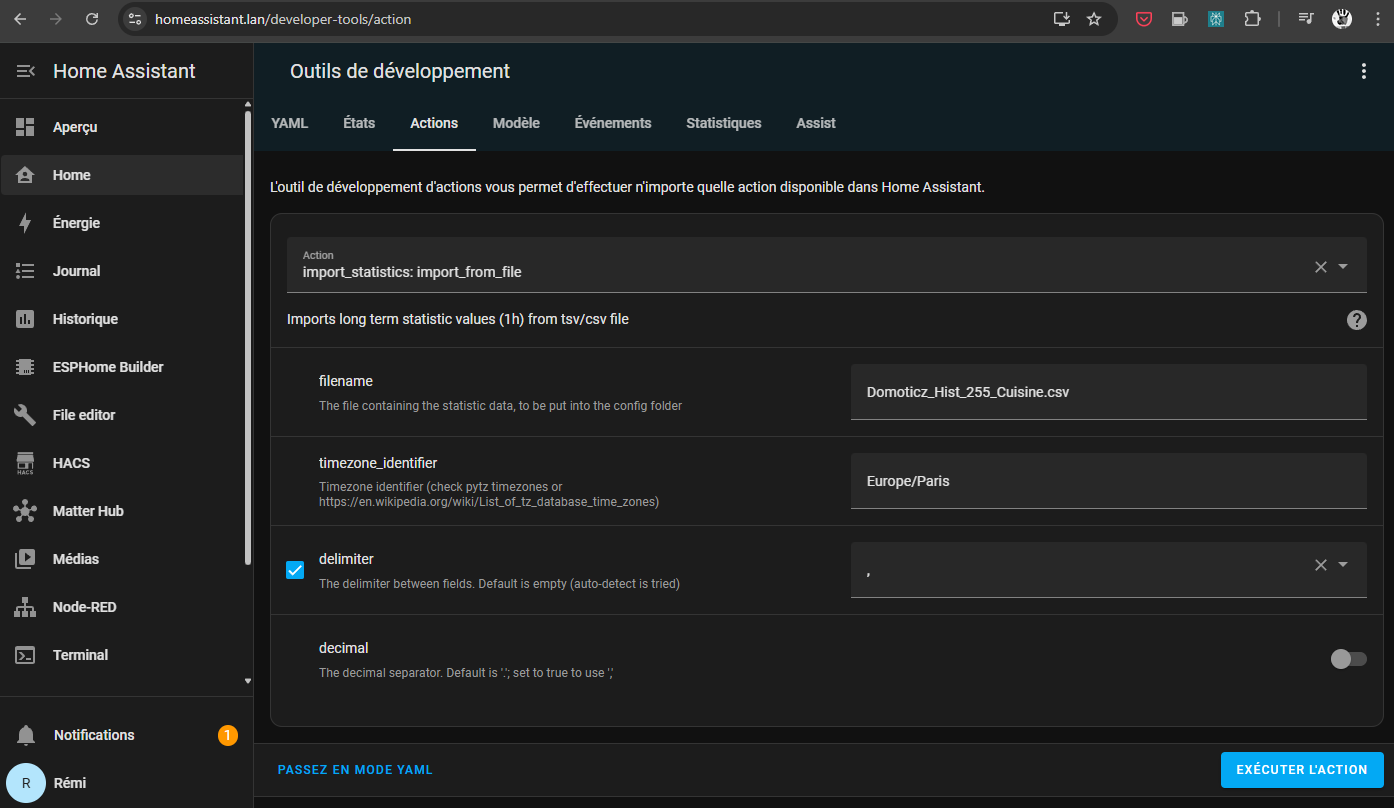Open the Journal list icon
This screenshot has width=1394, height=808.
click(26, 271)
